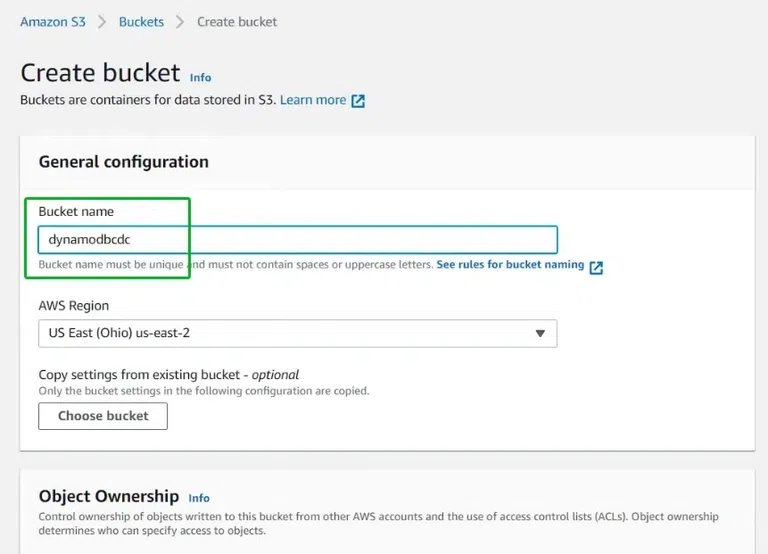This screenshot has height=554, width=768.
Task: Click the breadcrumb chevron after Buckets
Action: click(x=180, y=21)
